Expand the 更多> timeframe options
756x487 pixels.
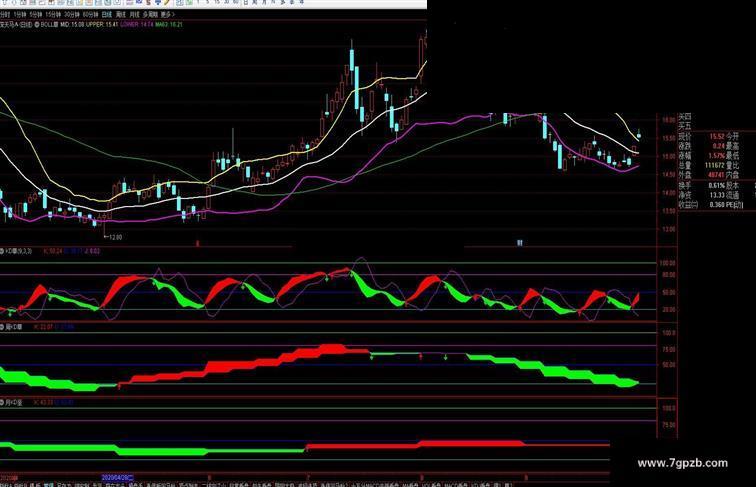click(x=167, y=14)
